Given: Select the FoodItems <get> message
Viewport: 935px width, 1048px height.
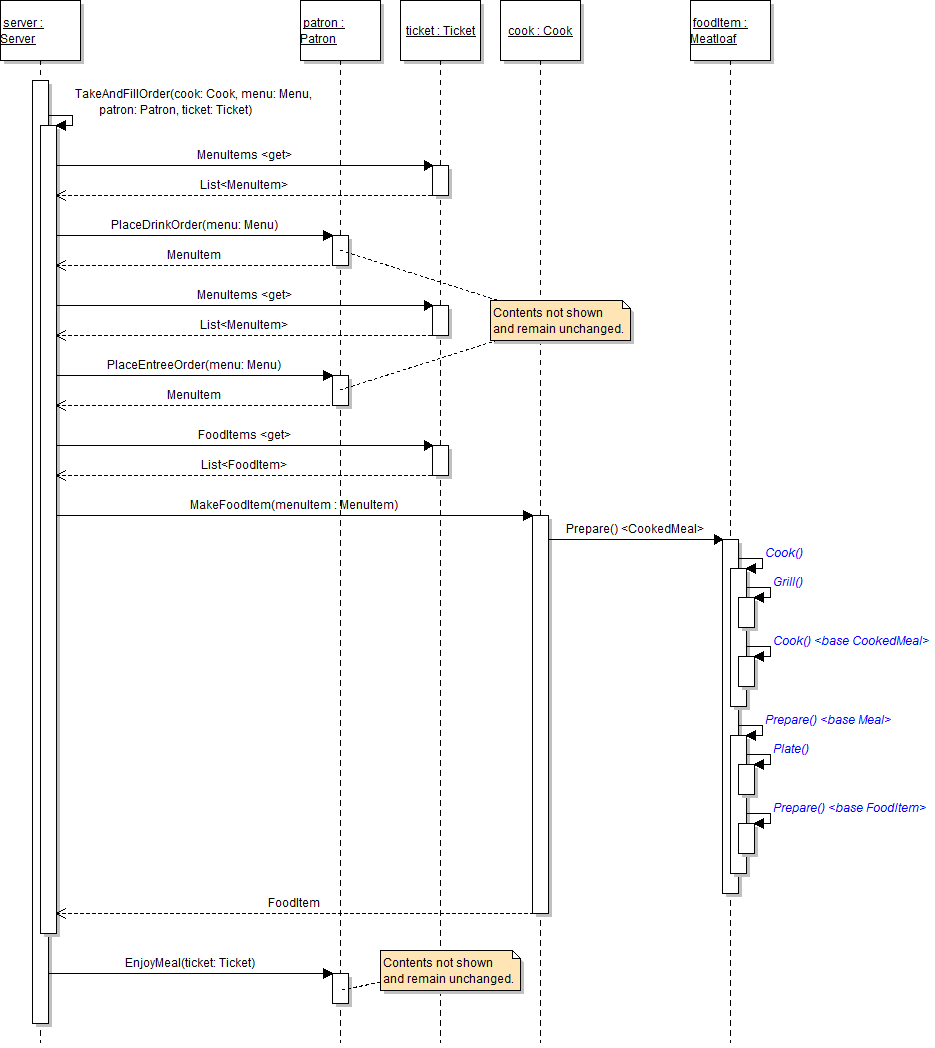Looking at the screenshot, I should 244,435.
